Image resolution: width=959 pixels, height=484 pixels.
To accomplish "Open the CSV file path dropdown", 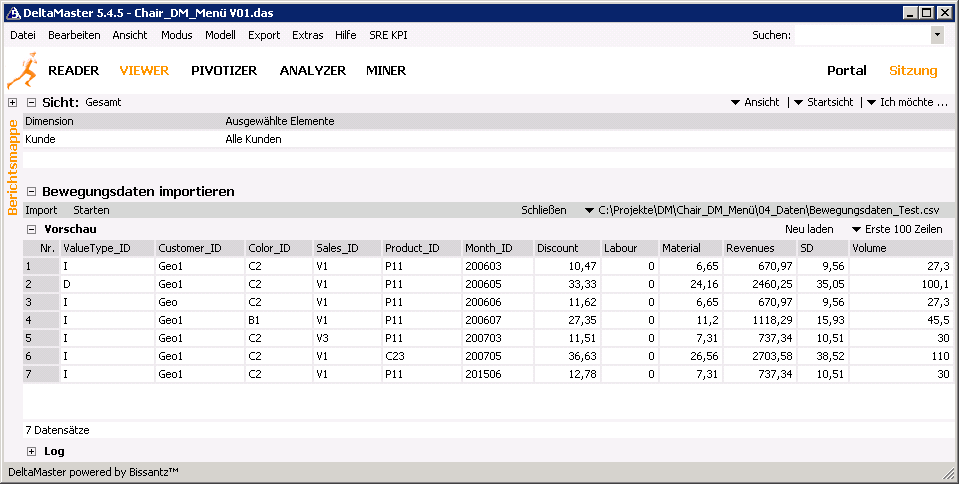I will [589, 210].
